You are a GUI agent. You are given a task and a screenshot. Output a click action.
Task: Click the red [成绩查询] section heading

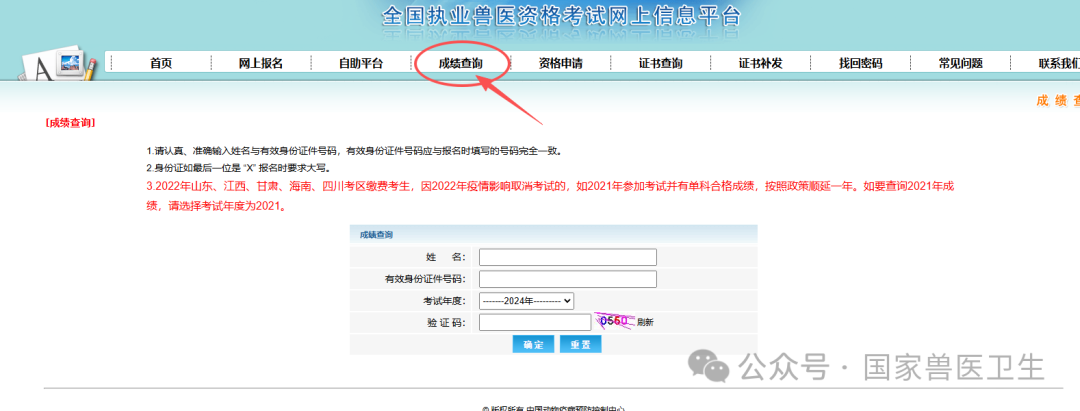(70, 123)
